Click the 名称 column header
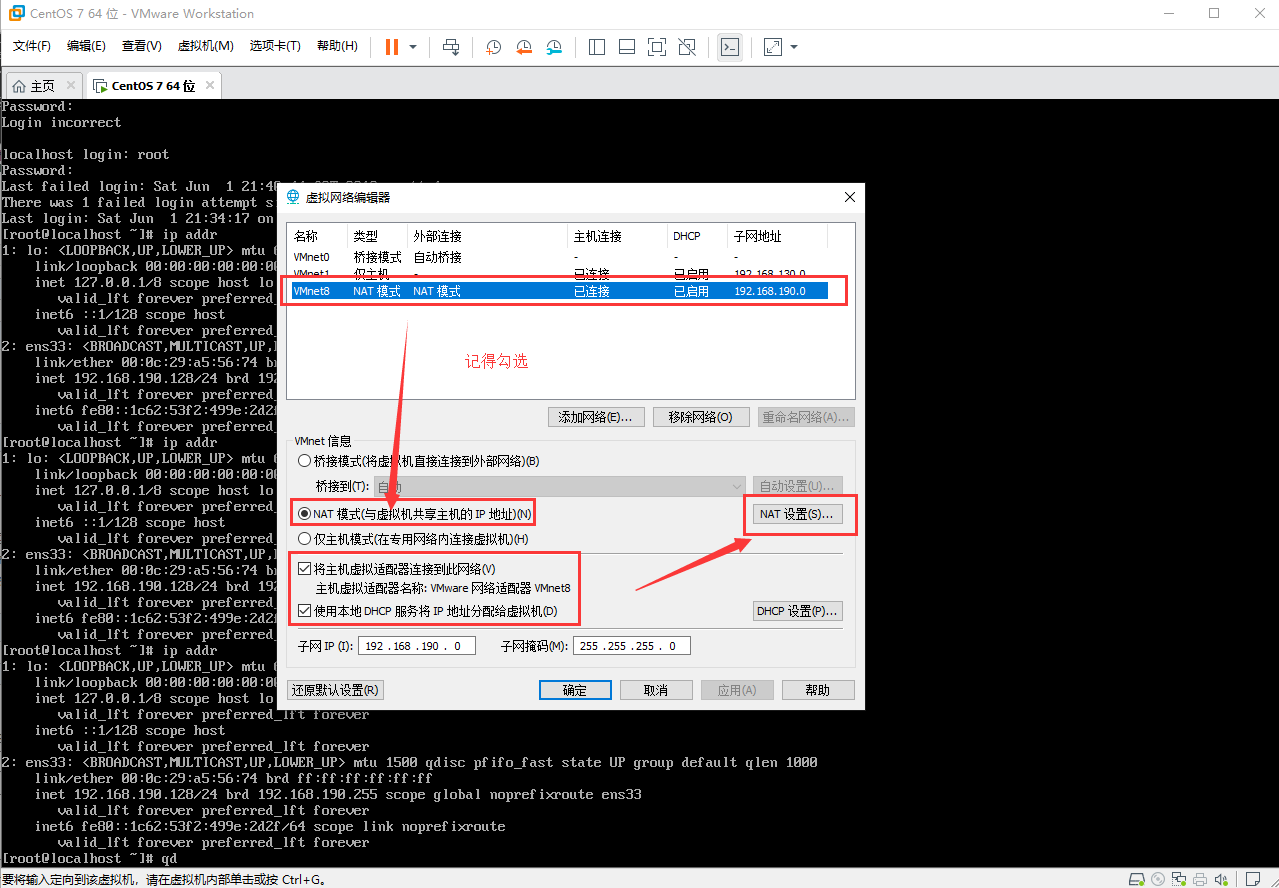The height and width of the screenshot is (888, 1279). [317, 237]
